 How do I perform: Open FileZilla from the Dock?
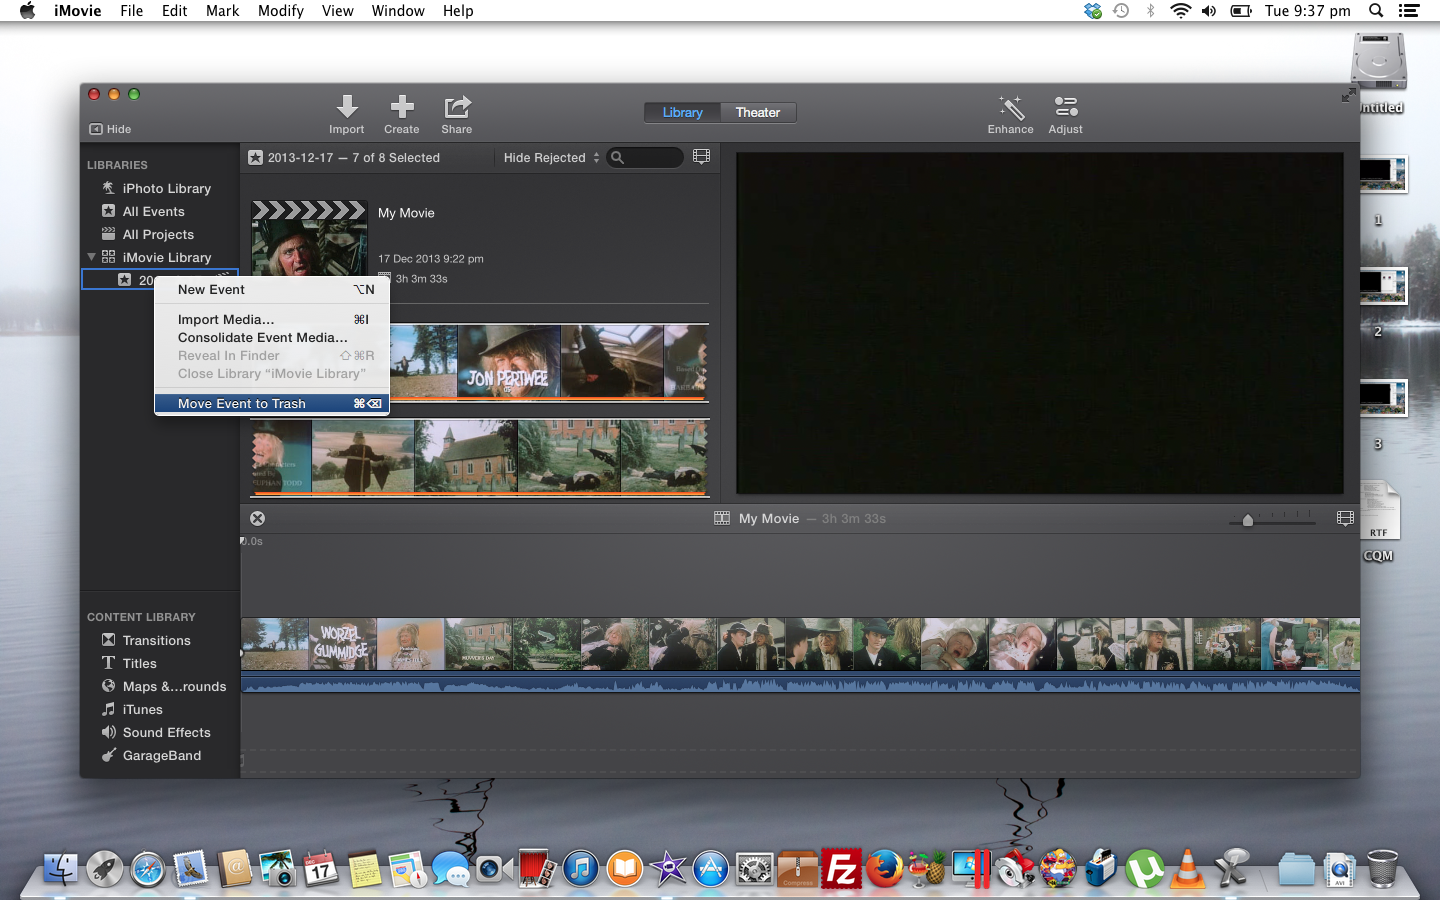click(842, 869)
